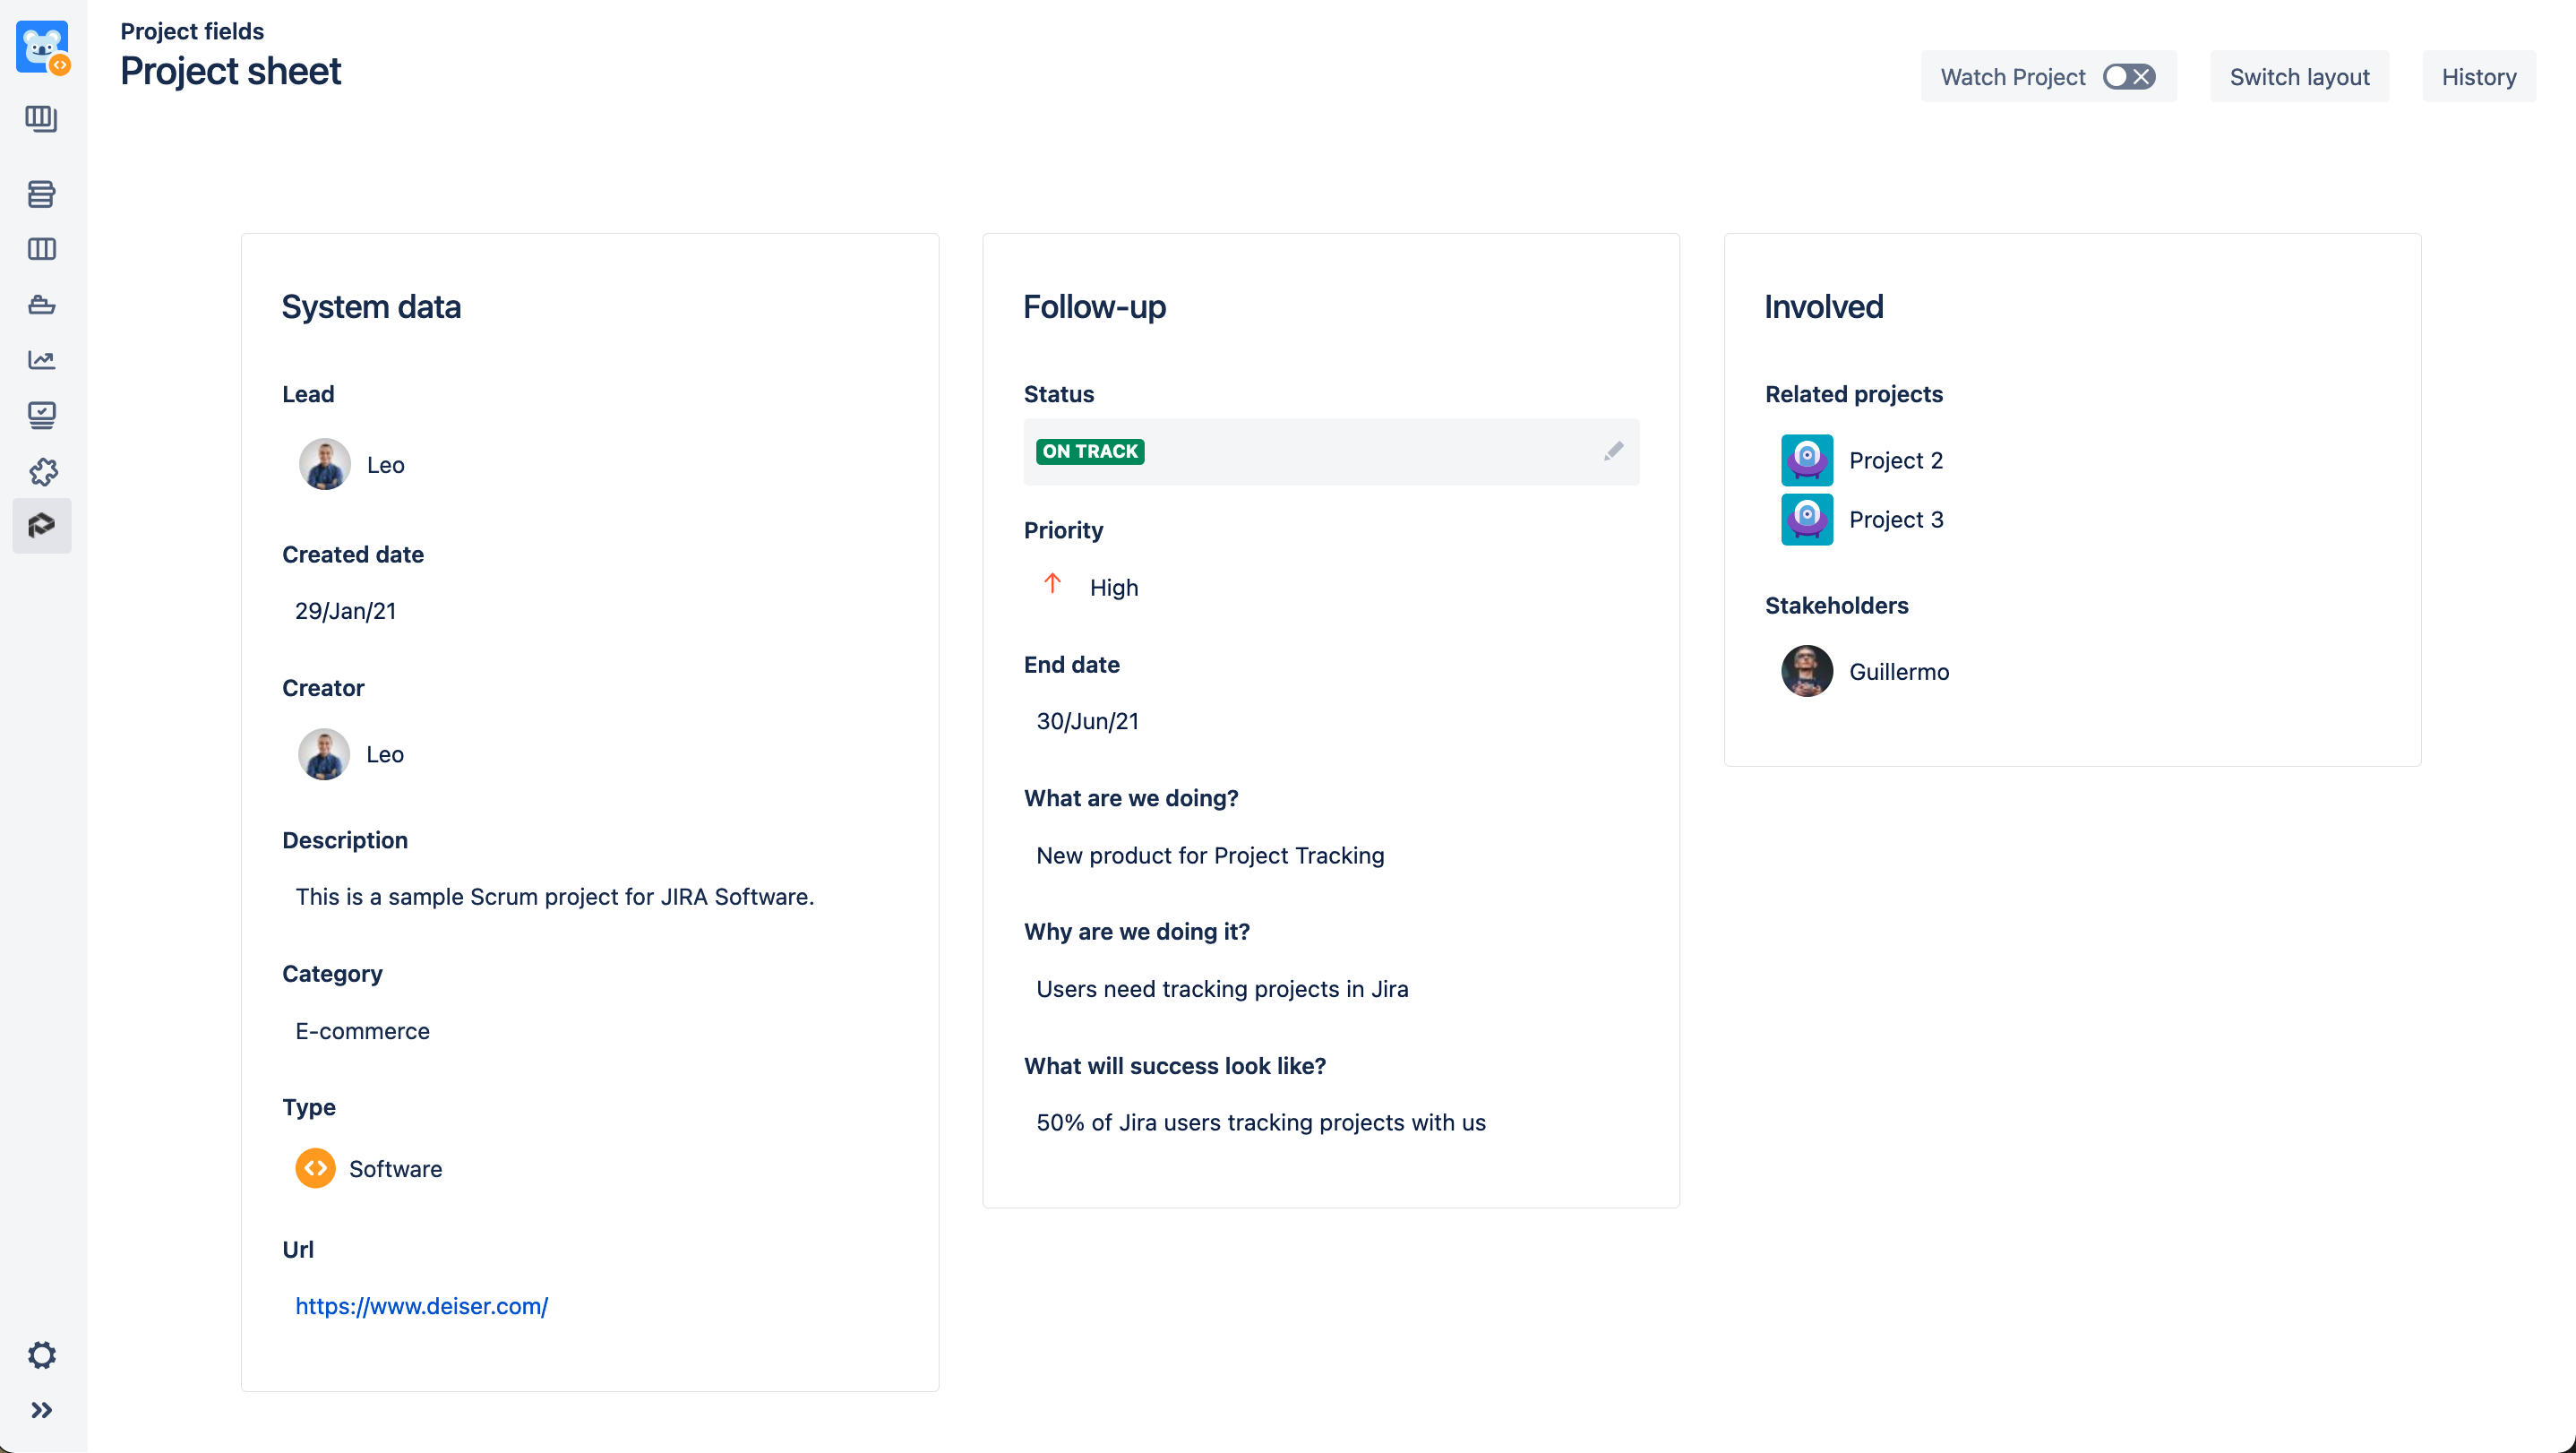Disable watching via the toggle X control
Screen dimensions: 2576x1453
2140,75
